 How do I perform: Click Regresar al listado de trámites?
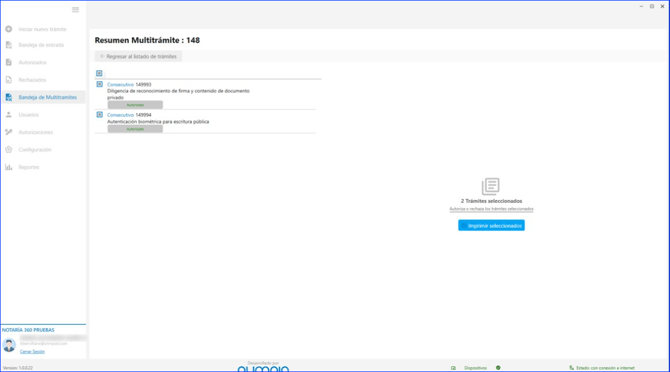coord(138,56)
